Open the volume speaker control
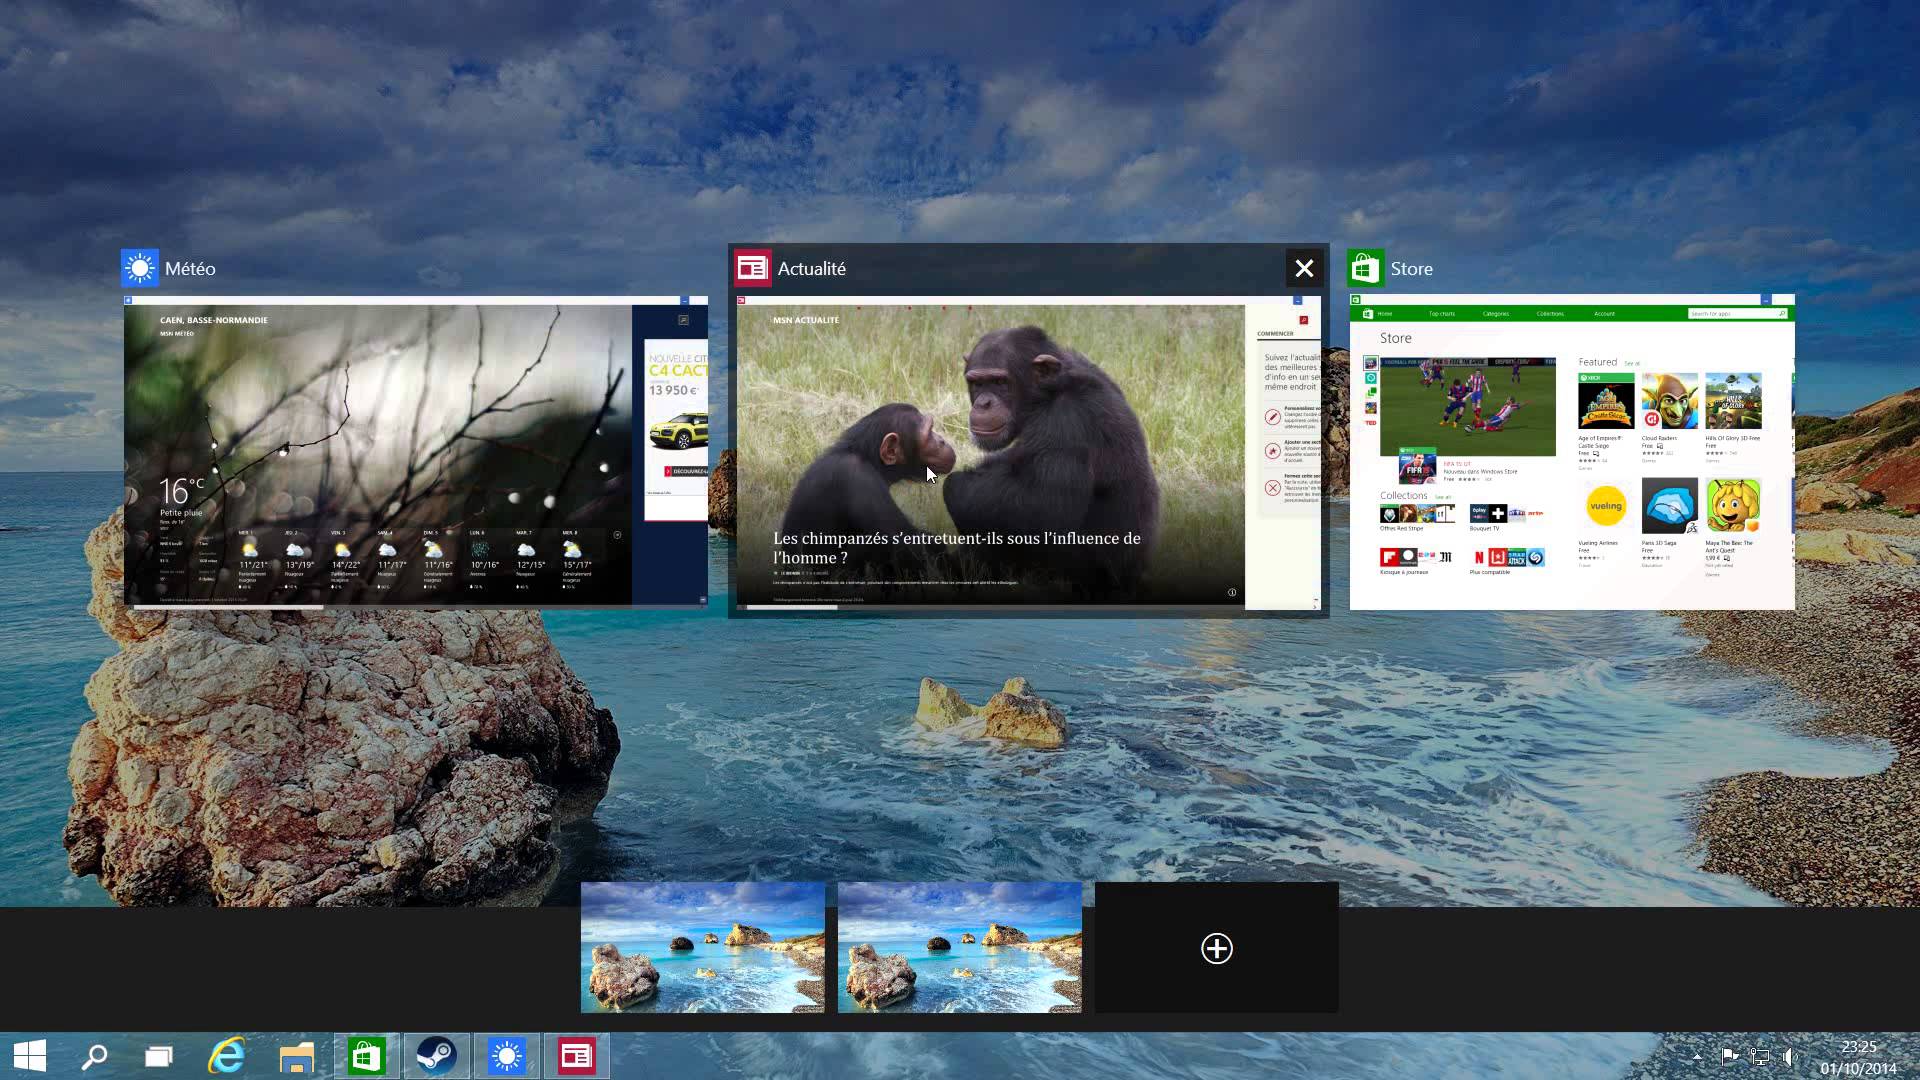 click(1790, 1056)
